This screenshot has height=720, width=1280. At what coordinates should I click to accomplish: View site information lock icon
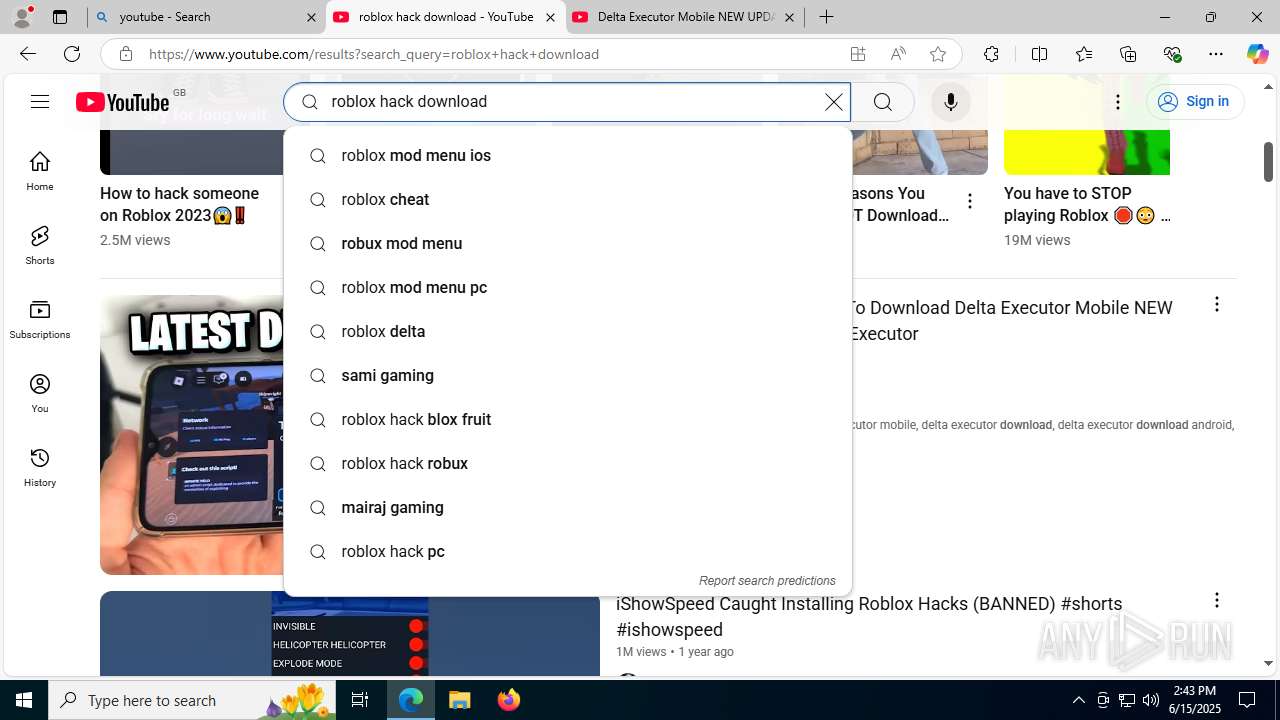pyautogui.click(x=125, y=54)
